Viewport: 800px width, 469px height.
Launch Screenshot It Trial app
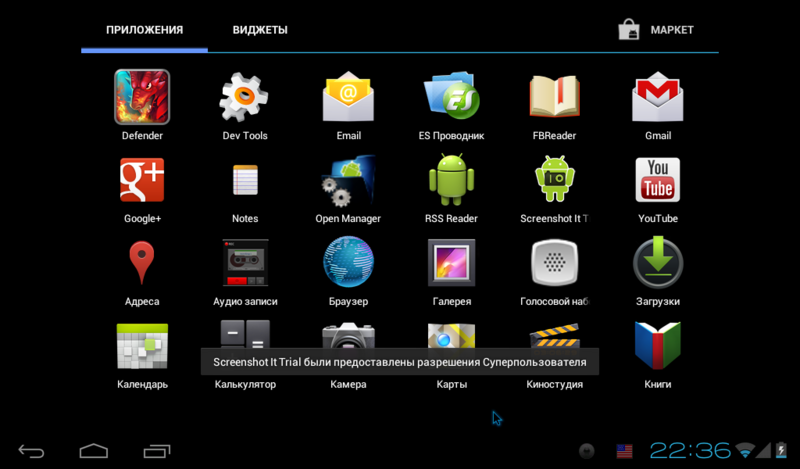(x=555, y=180)
